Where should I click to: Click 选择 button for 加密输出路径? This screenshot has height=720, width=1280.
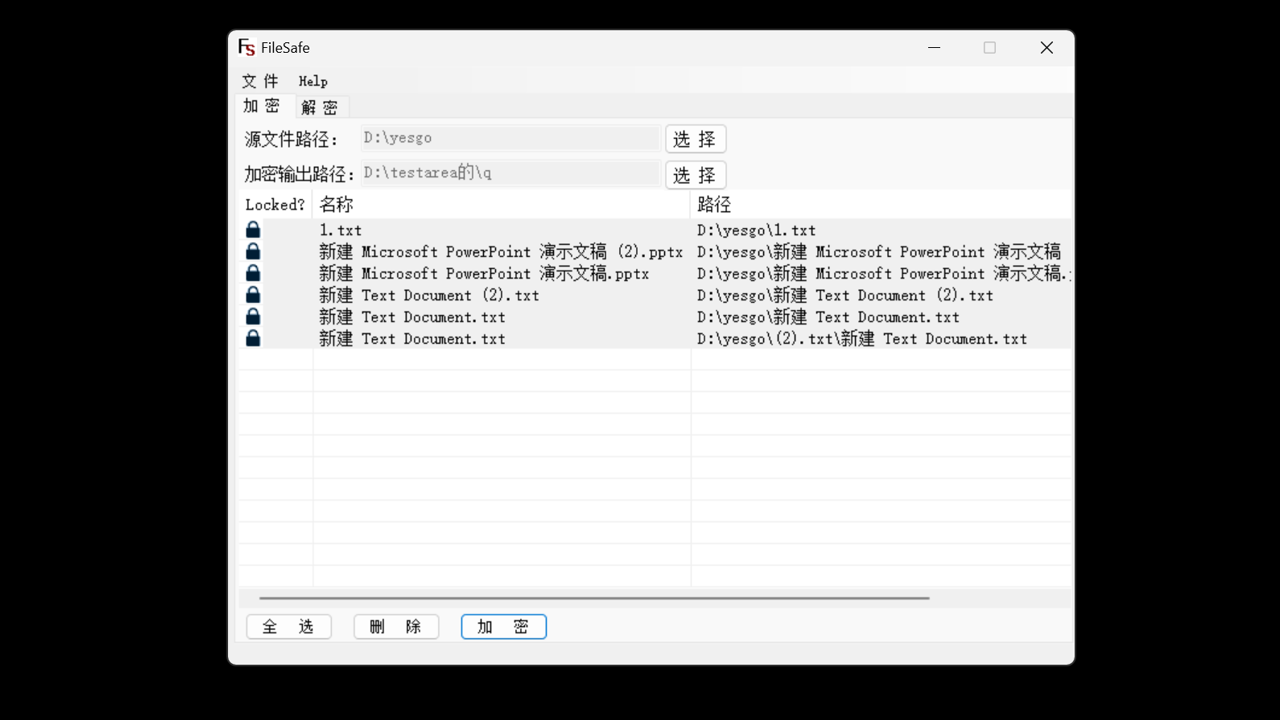[695, 175]
